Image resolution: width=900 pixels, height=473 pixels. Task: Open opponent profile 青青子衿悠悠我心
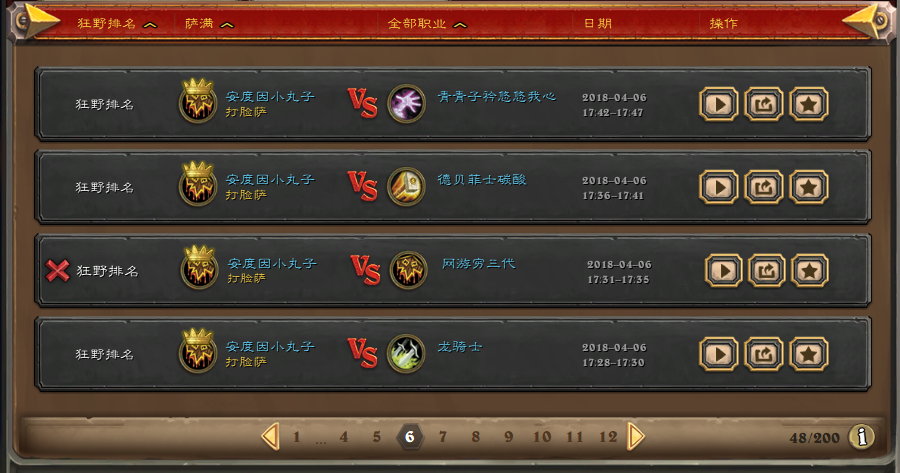(496, 96)
